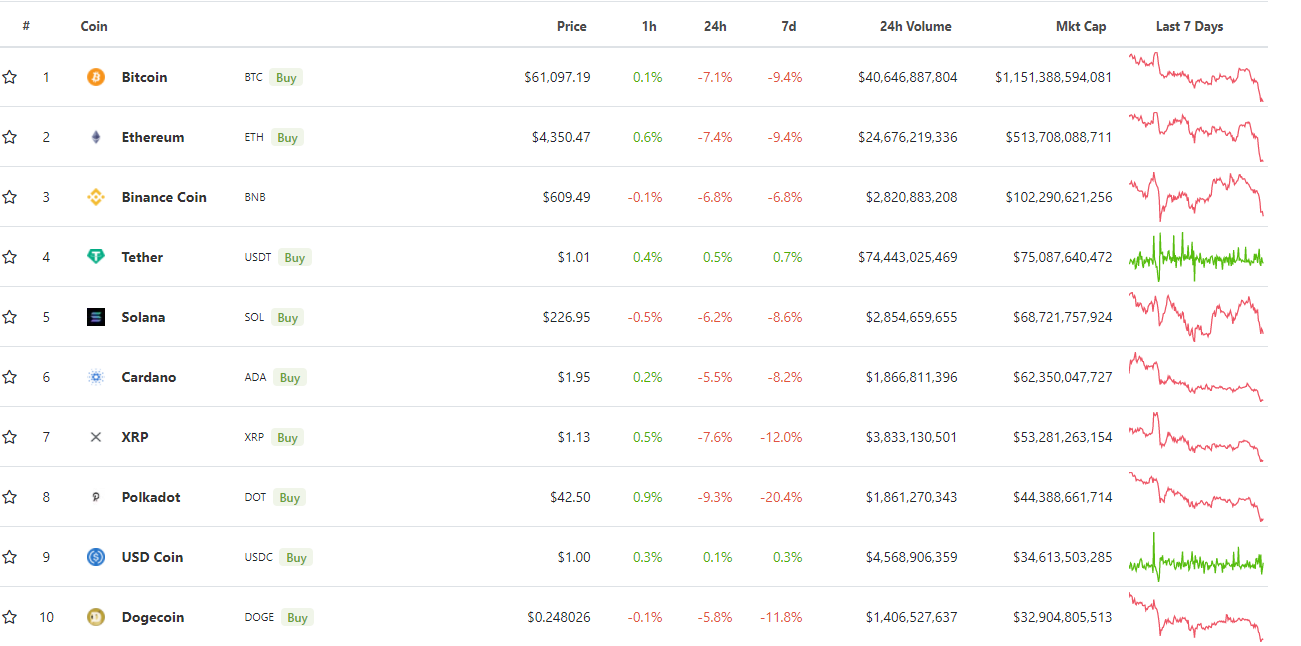Click Buy button for Polkadot
The width and height of the screenshot is (1301, 646).
click(x=290, y=497)
